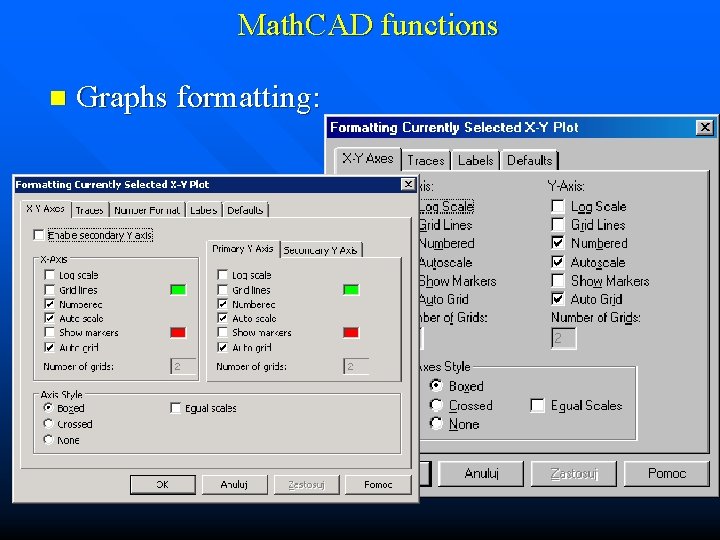This screenshot has height=540, width=720.
Task: Toggle Y-Axis Log Scale in back dialog
Action: click(x=558, y=206)
